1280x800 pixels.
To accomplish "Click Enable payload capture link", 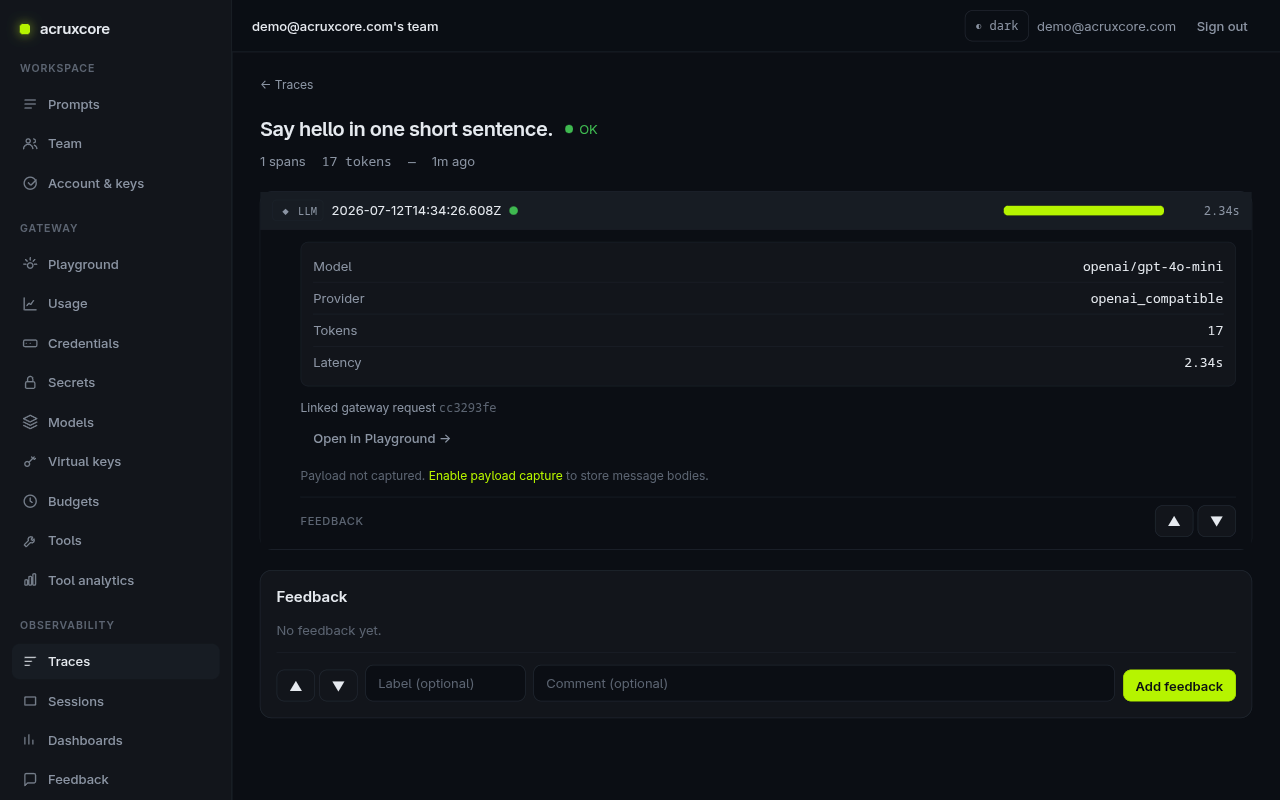I will (495, 476).
